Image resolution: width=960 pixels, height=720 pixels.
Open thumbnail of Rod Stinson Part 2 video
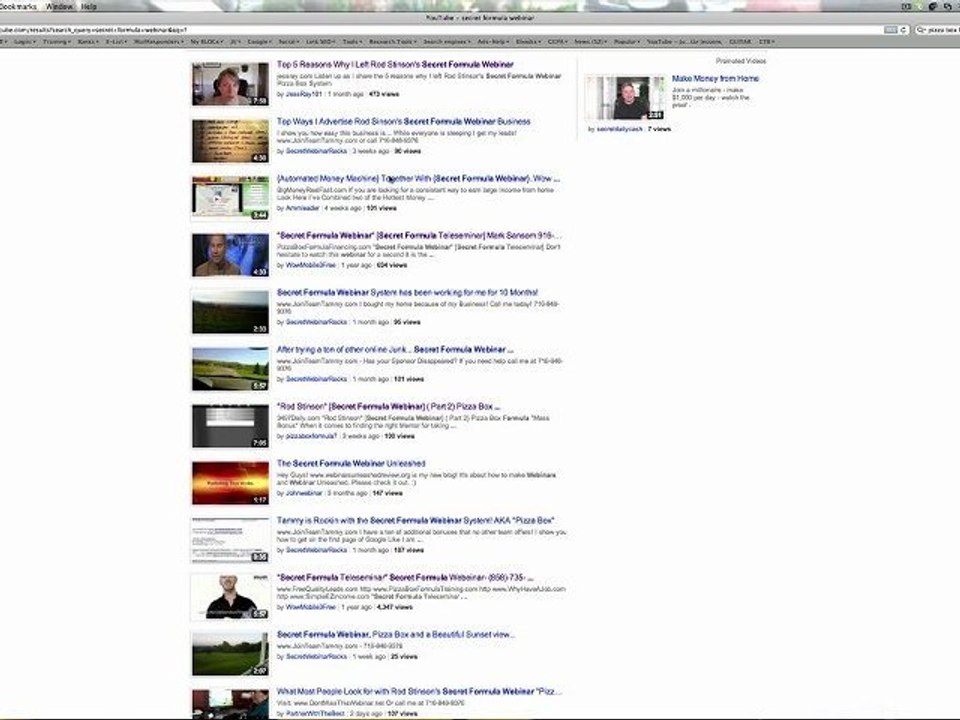[230, 426]
